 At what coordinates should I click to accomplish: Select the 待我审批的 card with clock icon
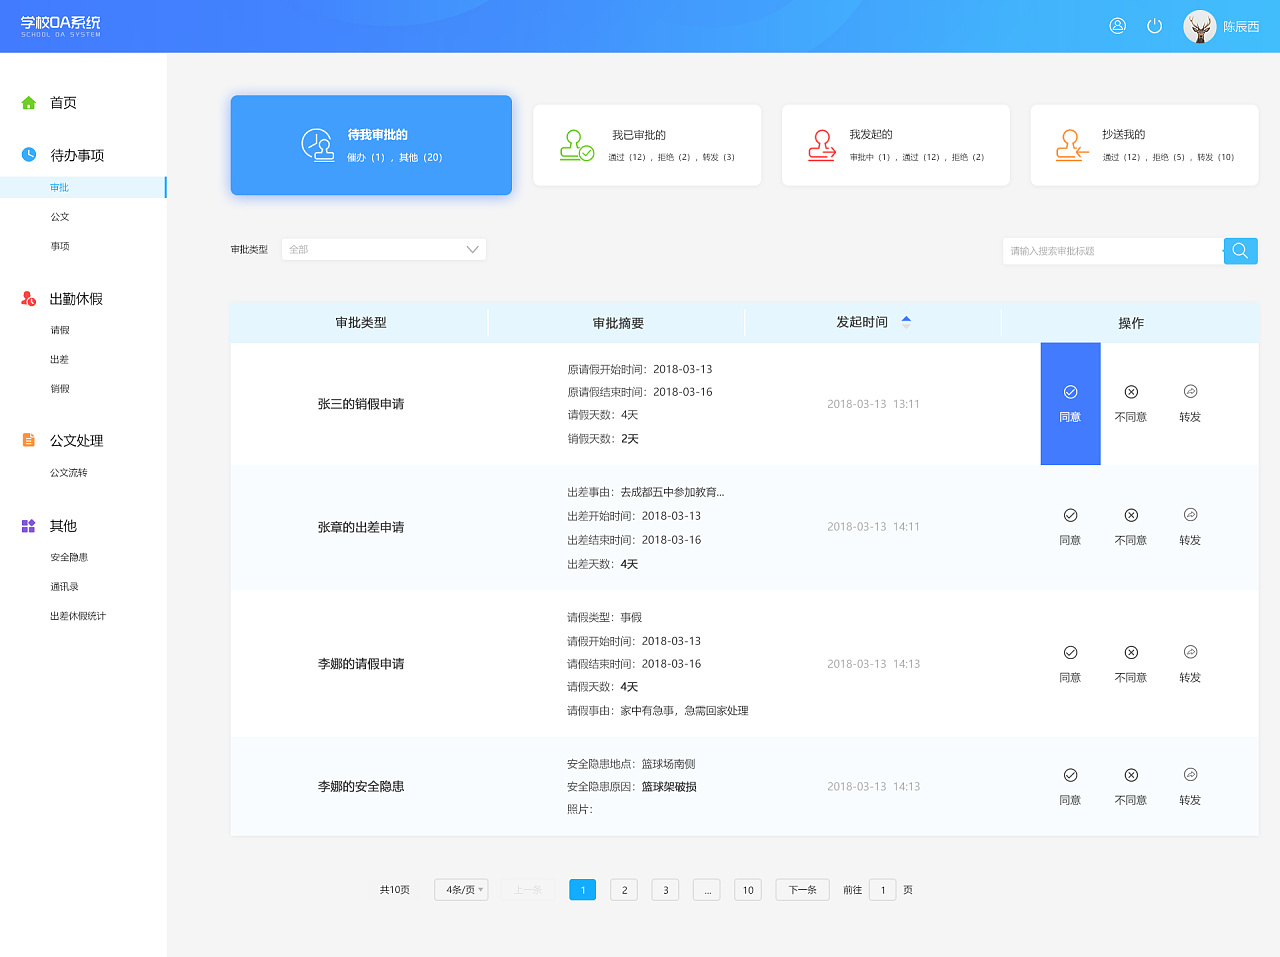coord(370,145)
